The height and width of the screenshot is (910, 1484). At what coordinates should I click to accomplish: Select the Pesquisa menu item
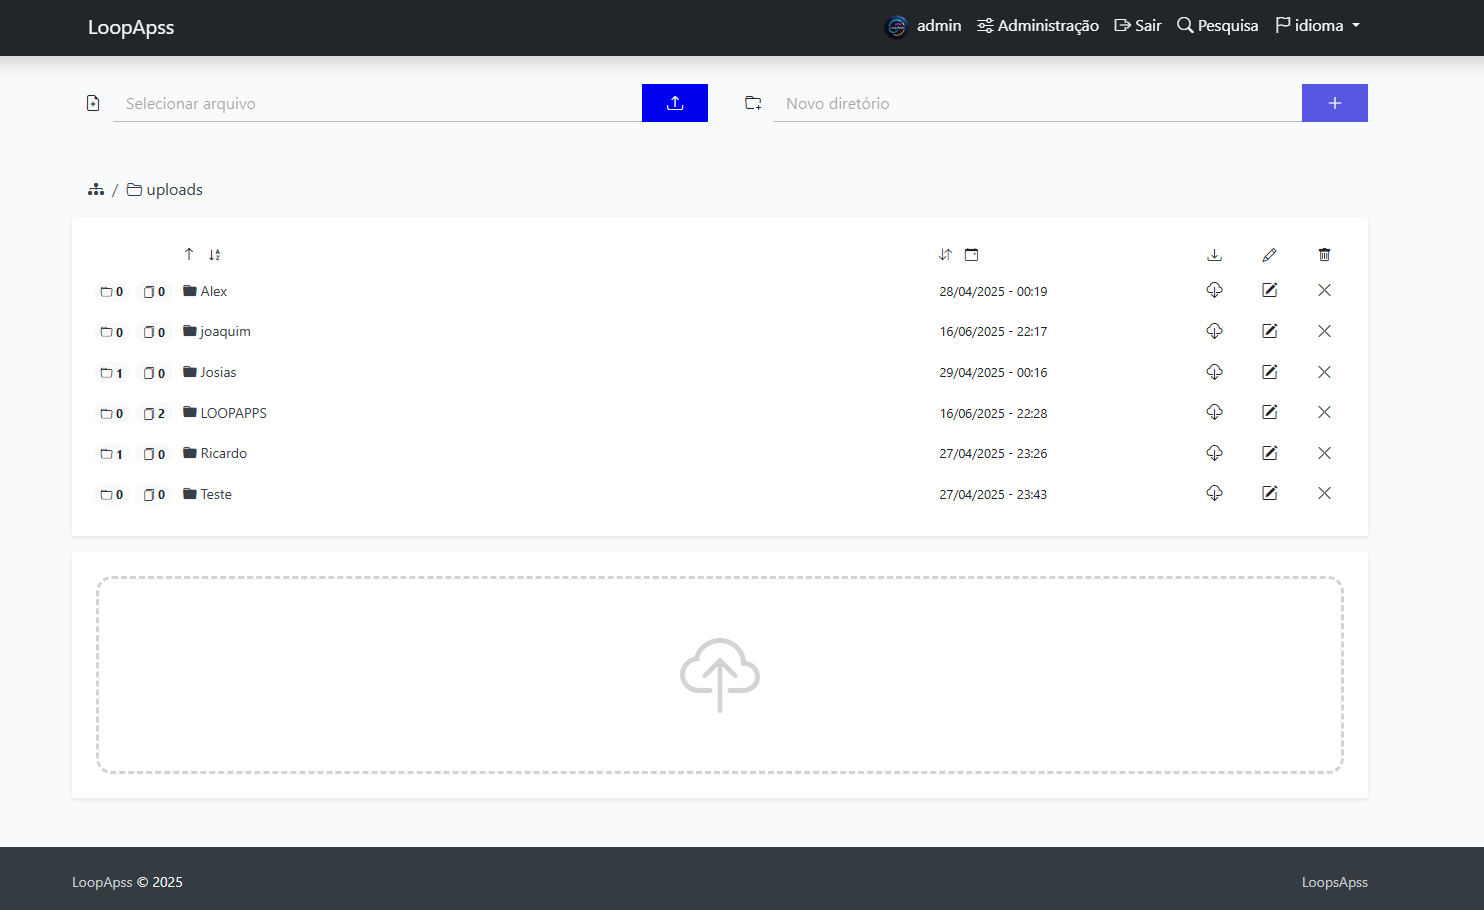1217,25
